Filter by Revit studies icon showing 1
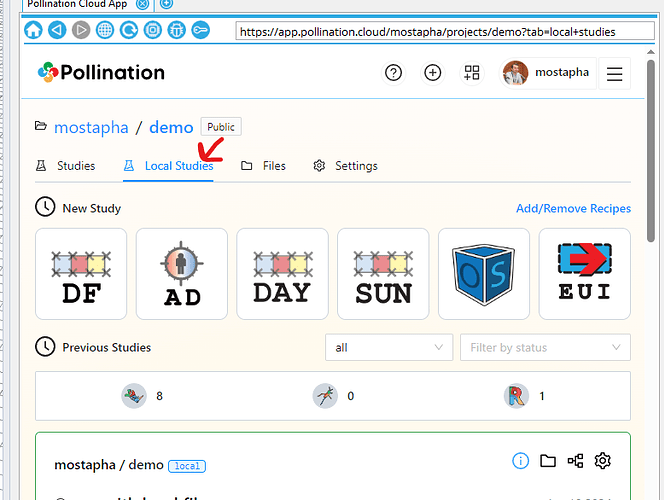Viewport: 664px width, 500px height. 517,396
